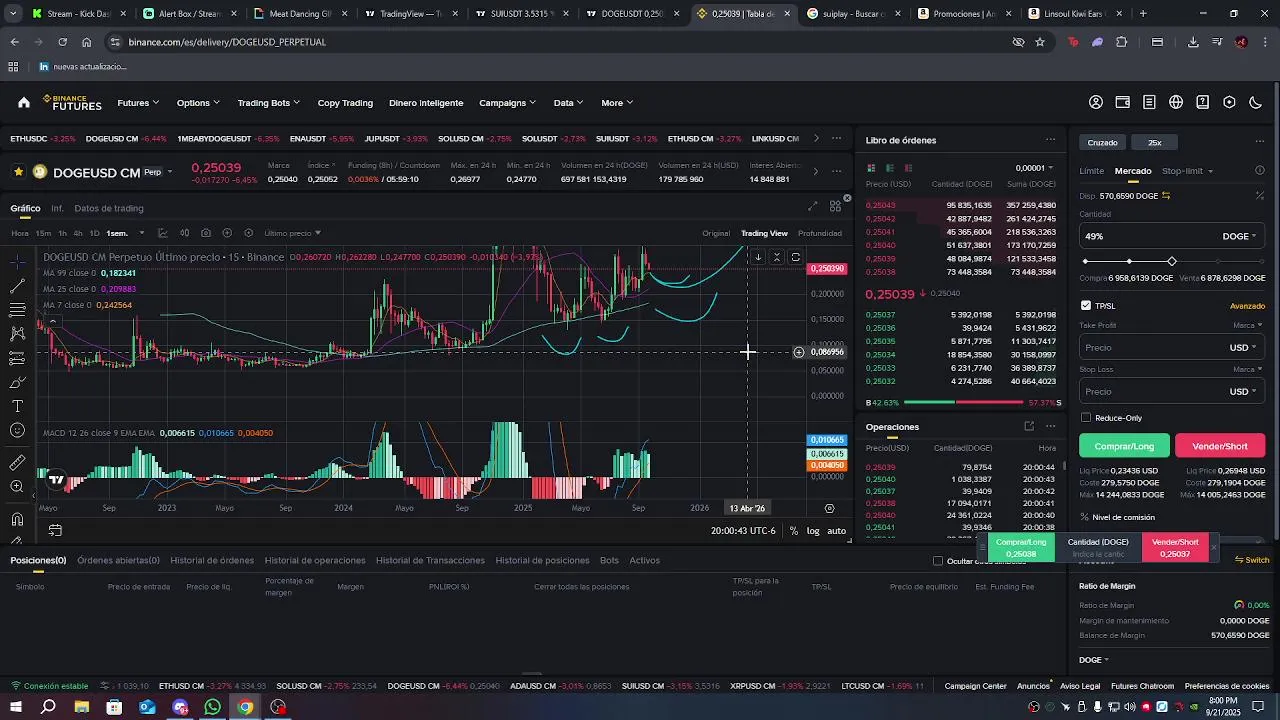Toggle the auto scale option
Screen dimensions: 1280x720
coord(837,531)
